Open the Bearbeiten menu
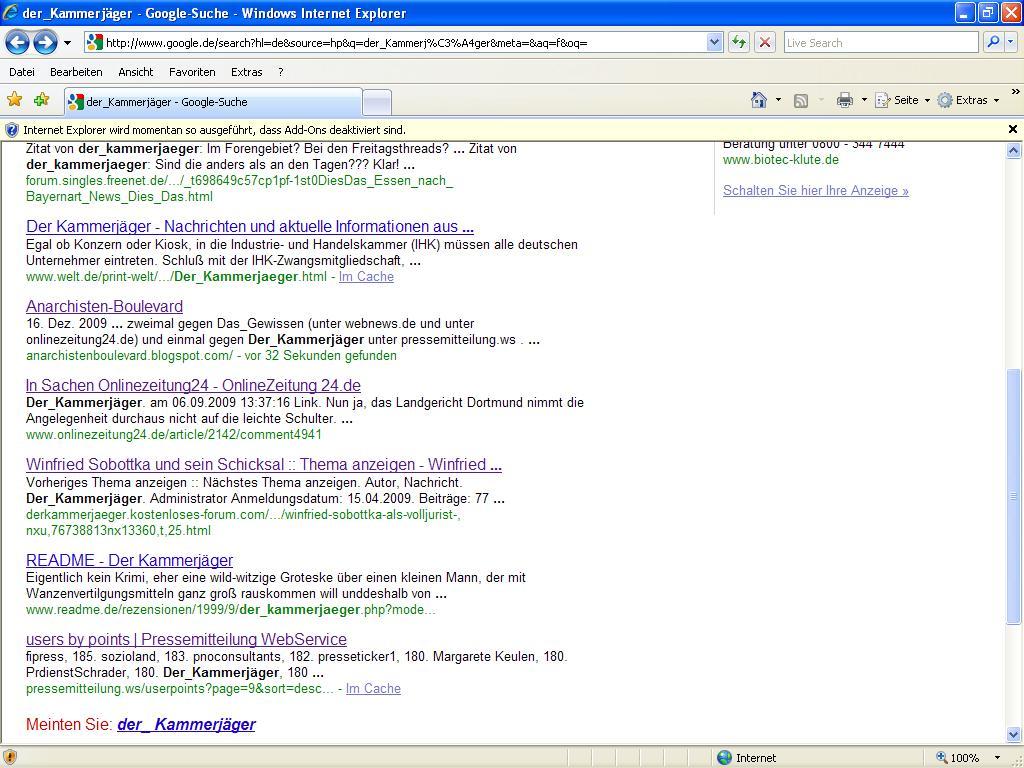Viewport: 1024px width, 768px height. [76, 72]
